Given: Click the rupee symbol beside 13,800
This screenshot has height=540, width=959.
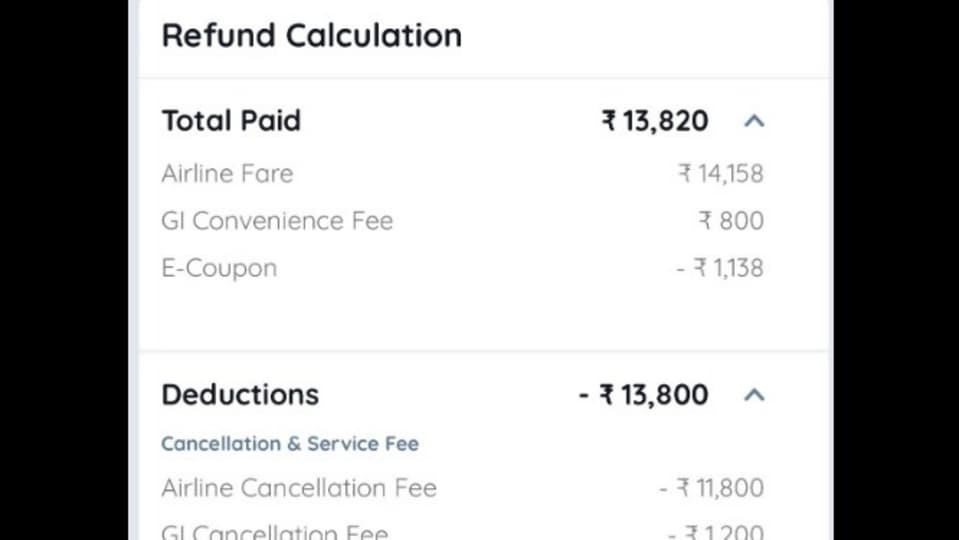Looking at the screenshot, I should coord(607,394).
